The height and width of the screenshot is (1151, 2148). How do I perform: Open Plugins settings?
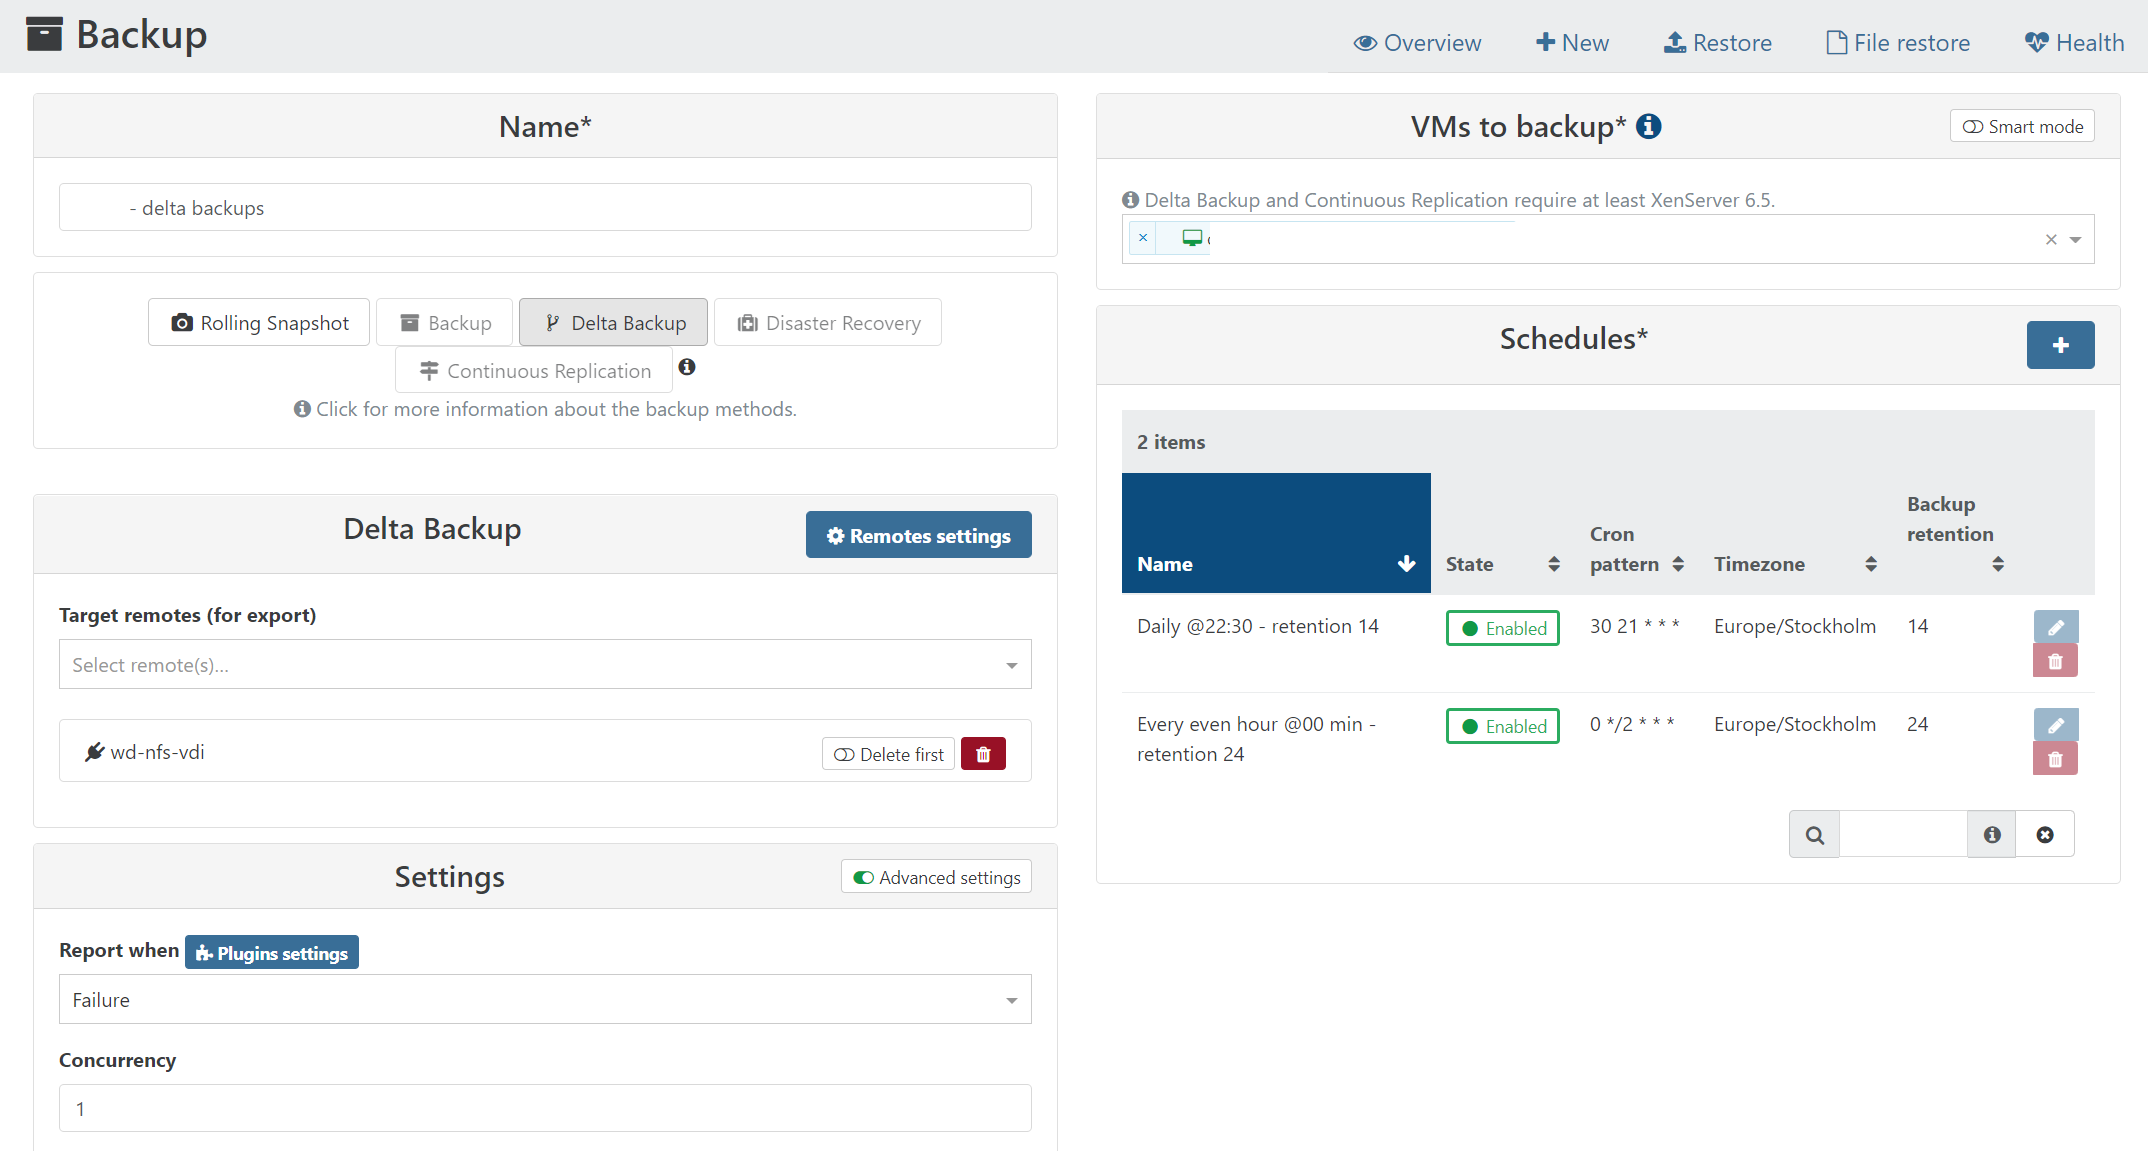[272, 953]
